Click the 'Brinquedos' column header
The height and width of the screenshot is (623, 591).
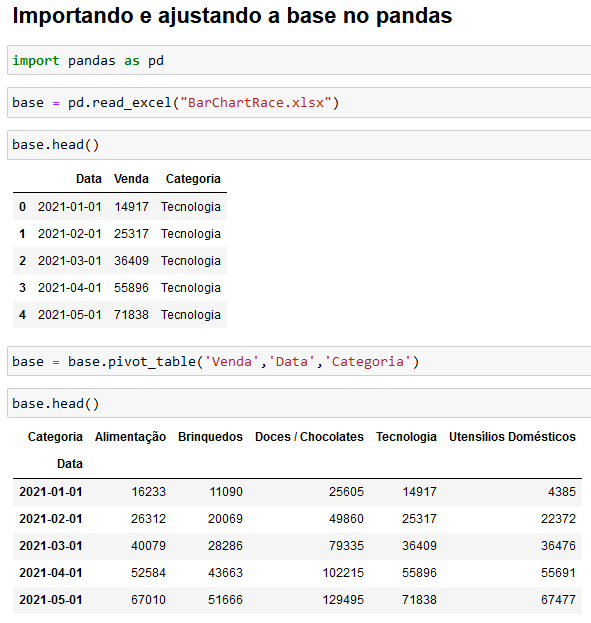pyautogui.click(x=210, y=437)
